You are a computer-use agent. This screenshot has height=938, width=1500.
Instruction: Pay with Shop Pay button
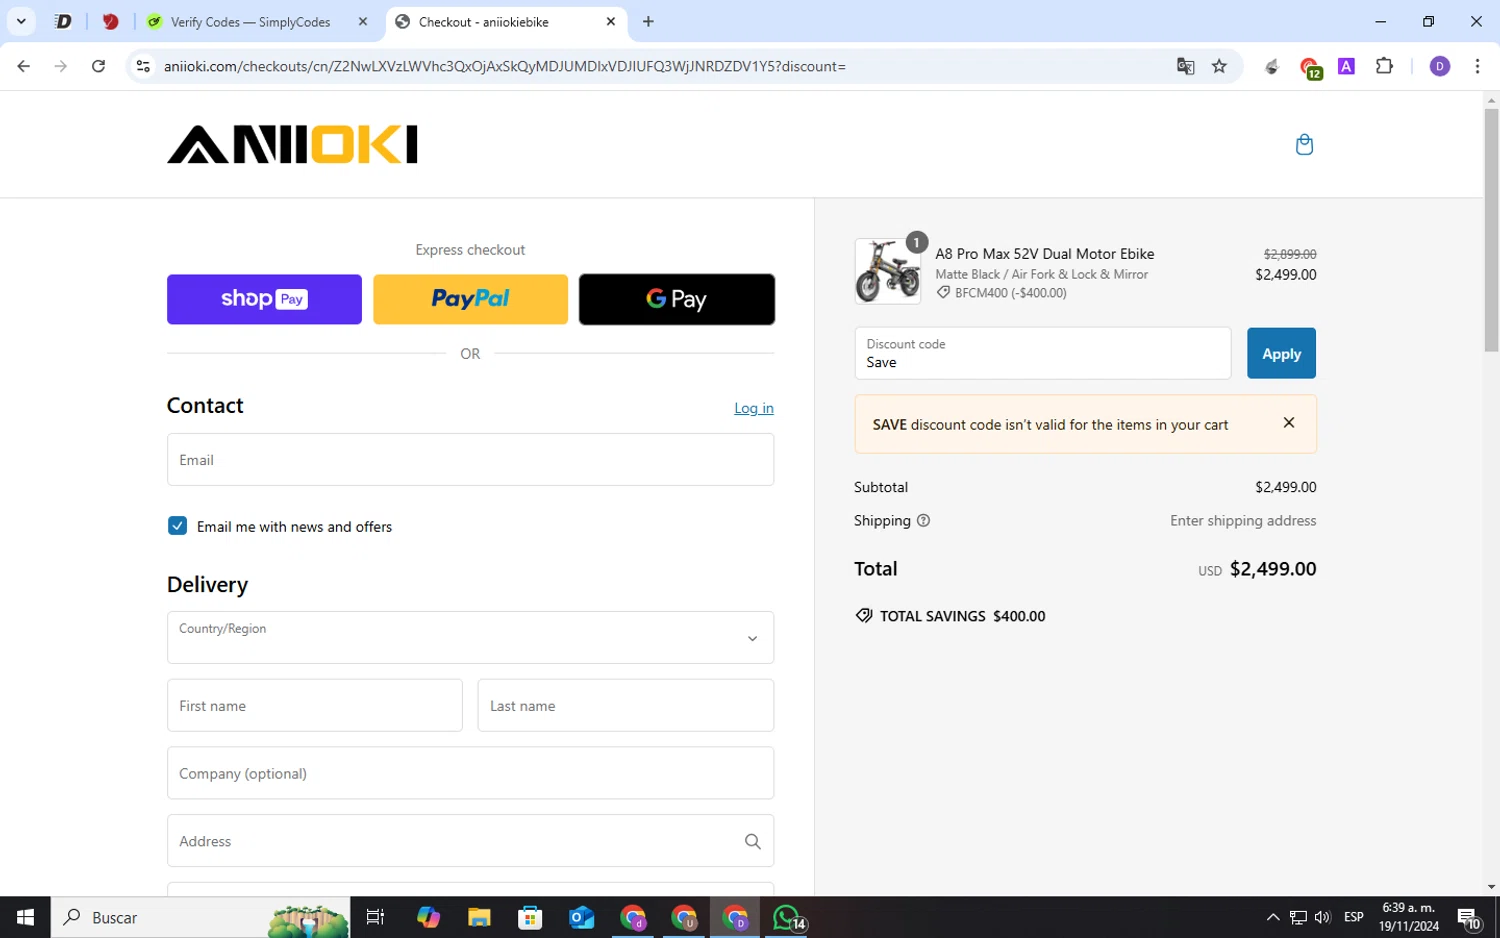[264, 299]
